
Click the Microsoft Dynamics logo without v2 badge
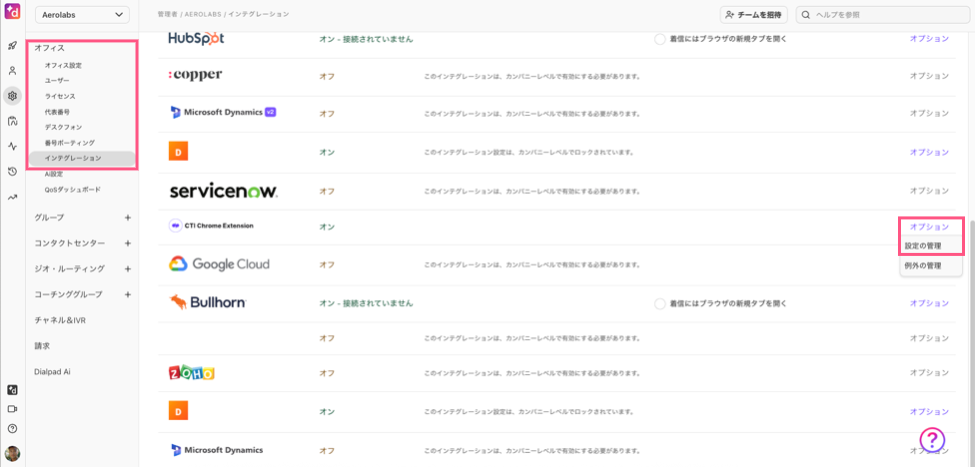[x=216, y=450]
